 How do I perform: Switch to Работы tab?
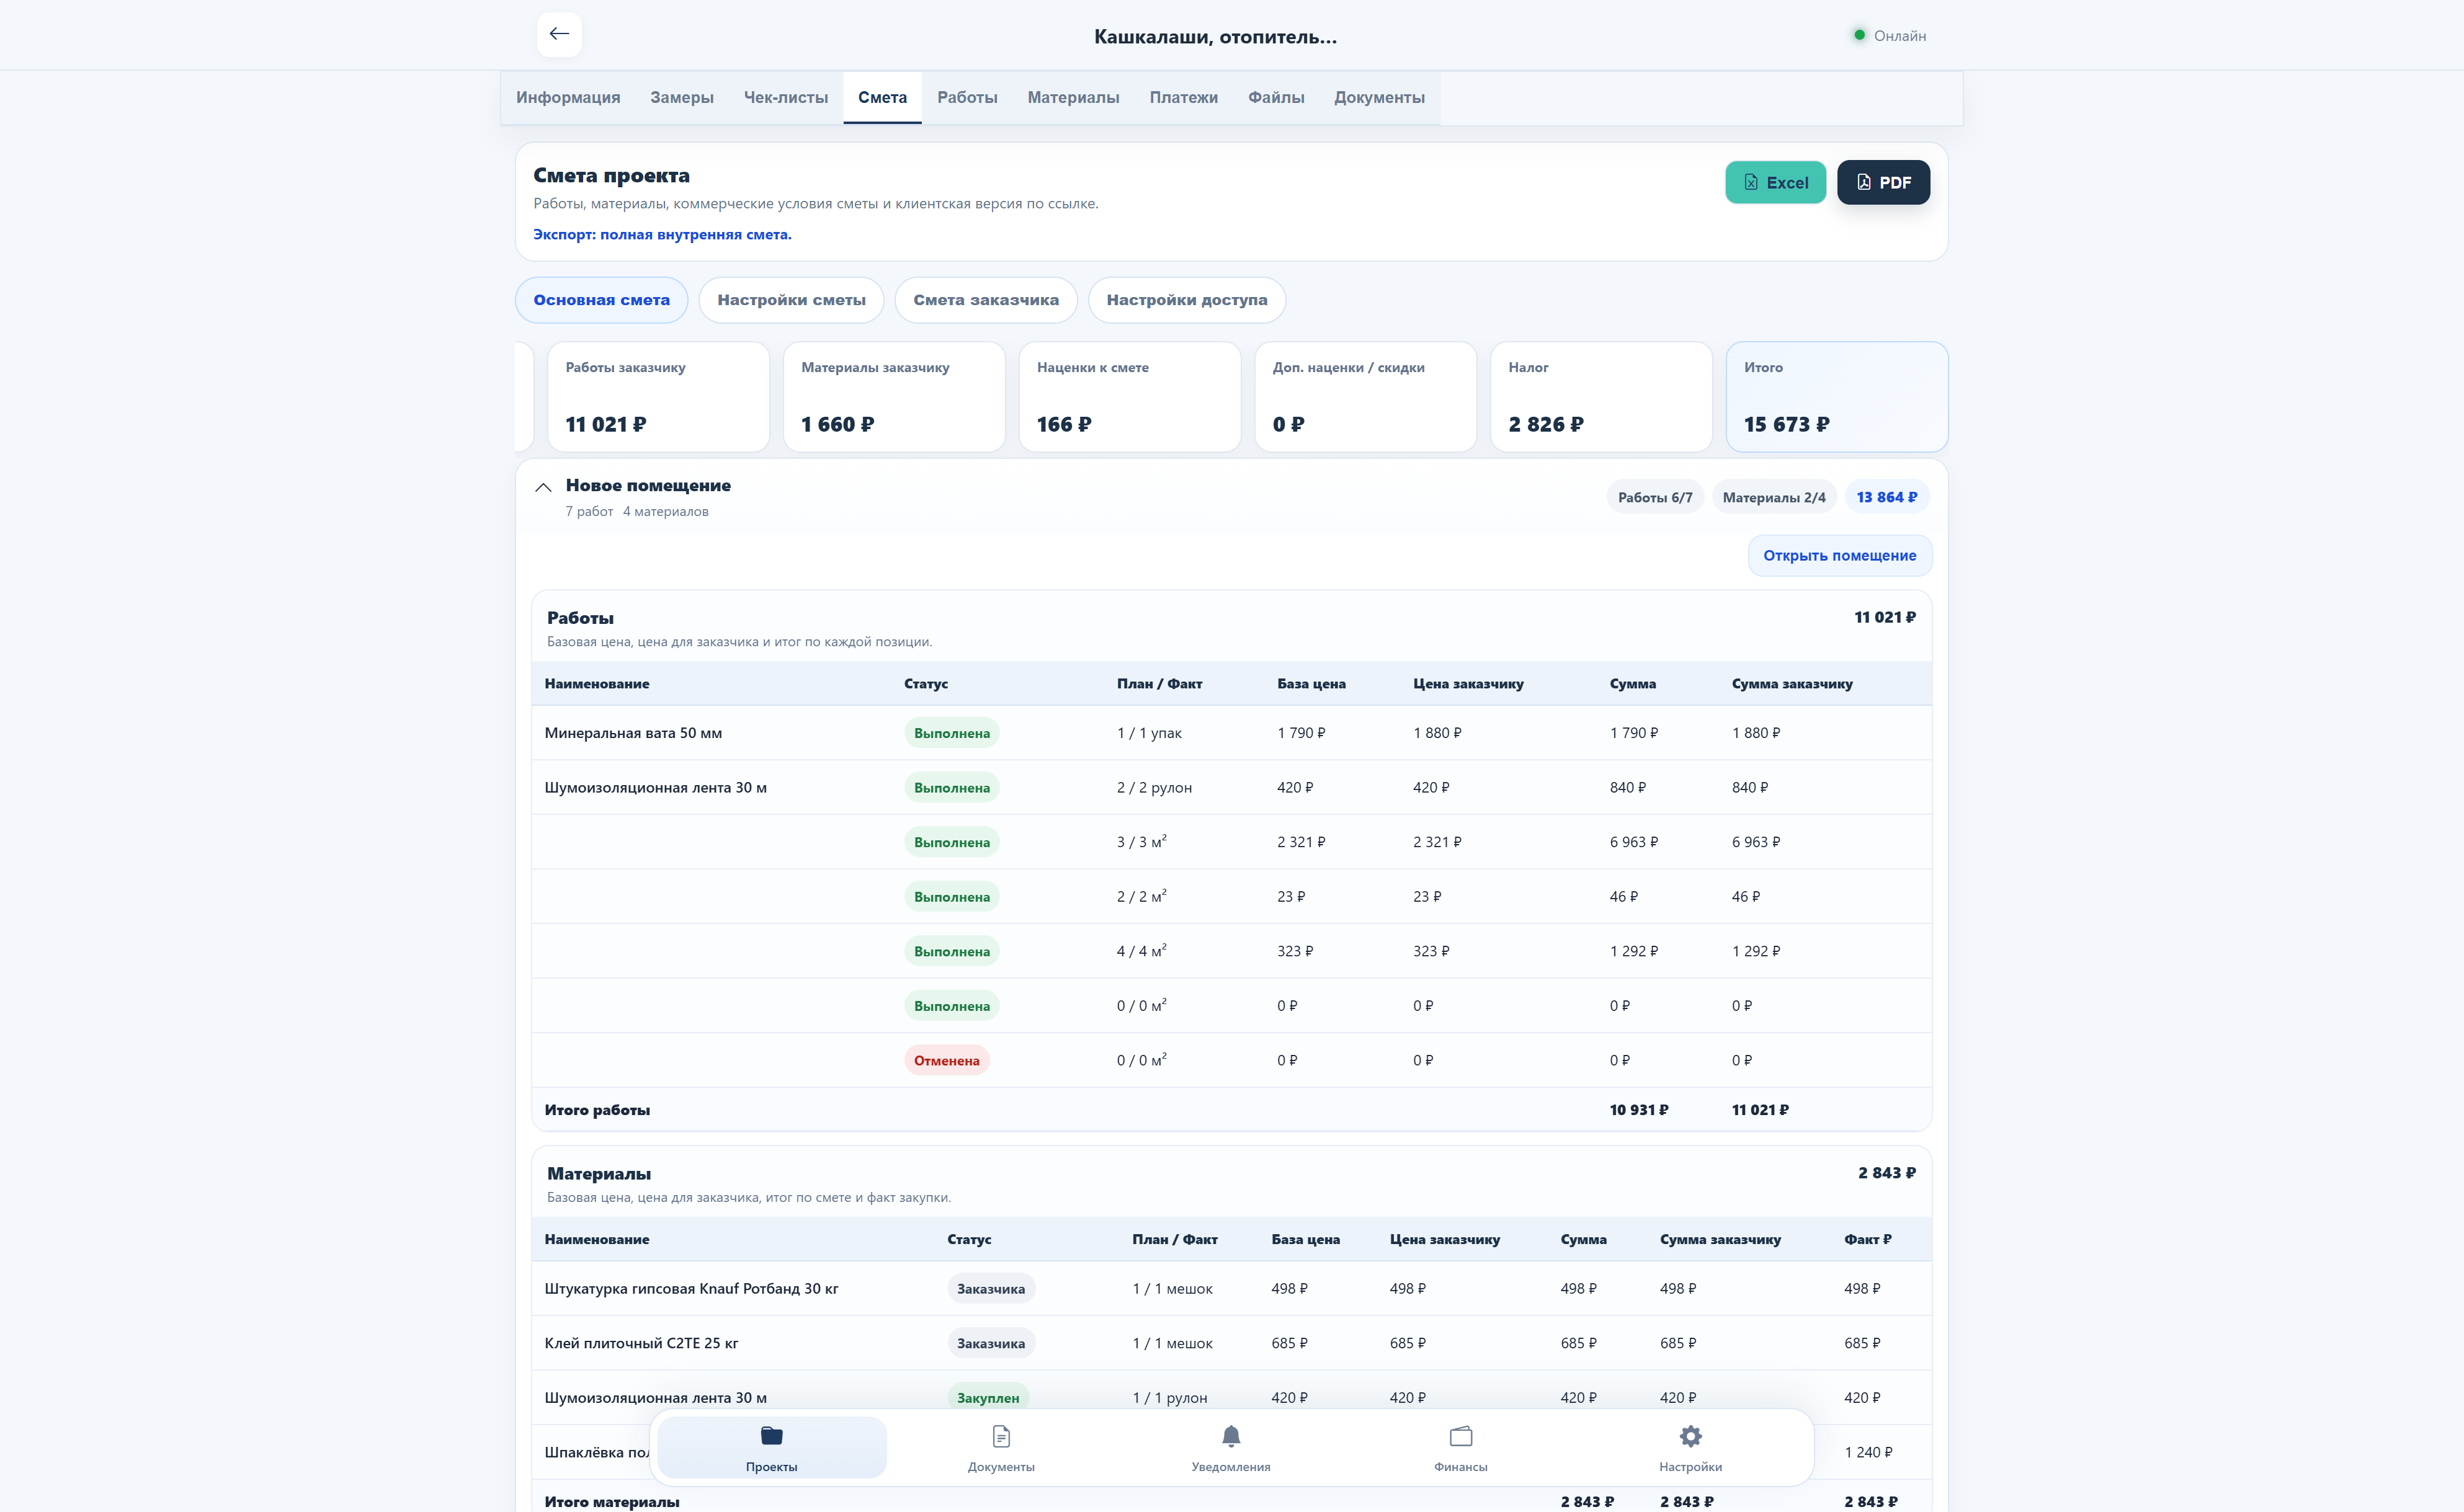click(x=967, y=97)
